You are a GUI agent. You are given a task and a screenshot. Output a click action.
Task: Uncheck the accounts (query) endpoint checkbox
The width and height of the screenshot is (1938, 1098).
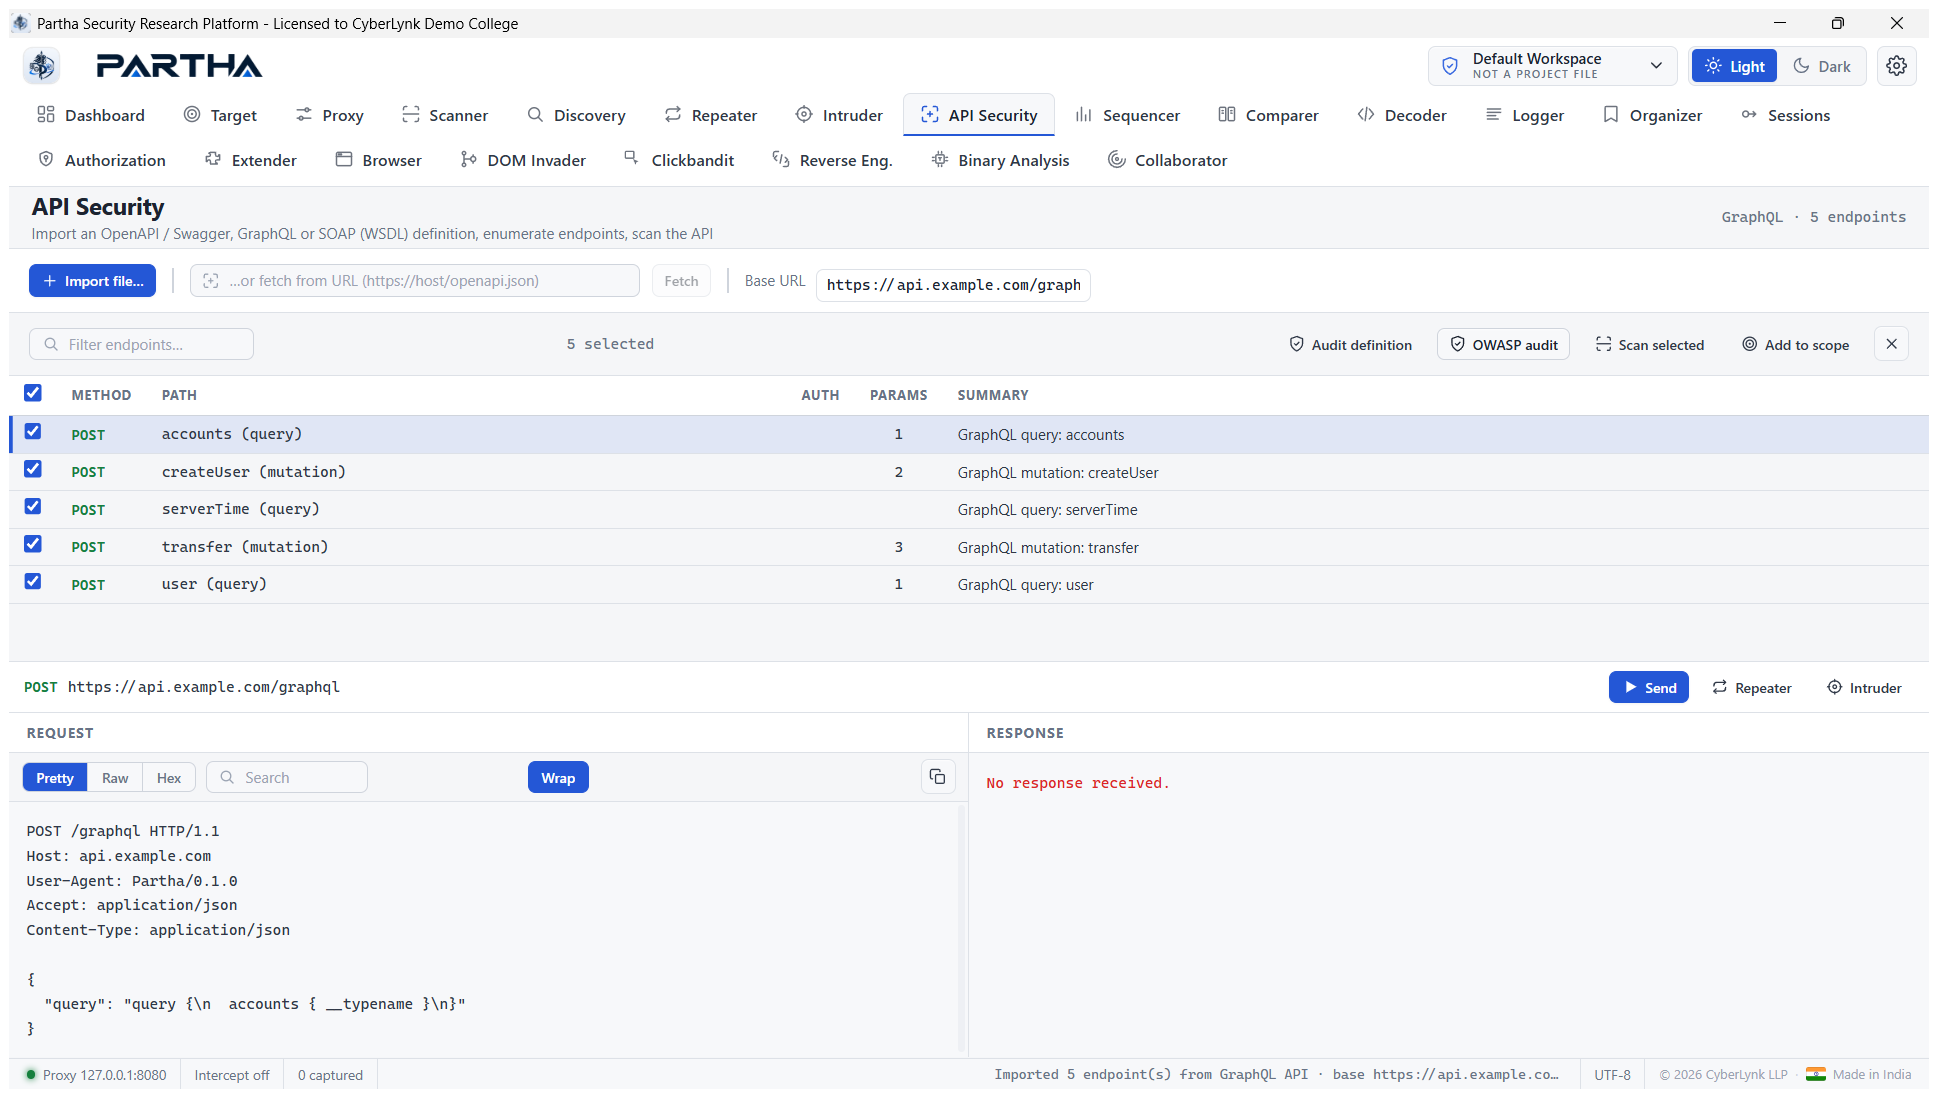(x=33, y=432)
